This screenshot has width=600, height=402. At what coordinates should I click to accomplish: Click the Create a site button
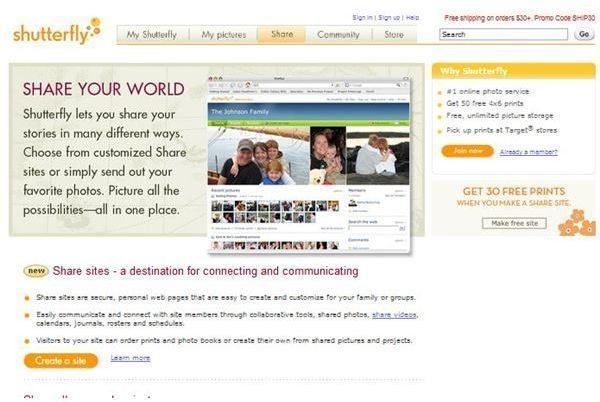[x=60, y=361]
